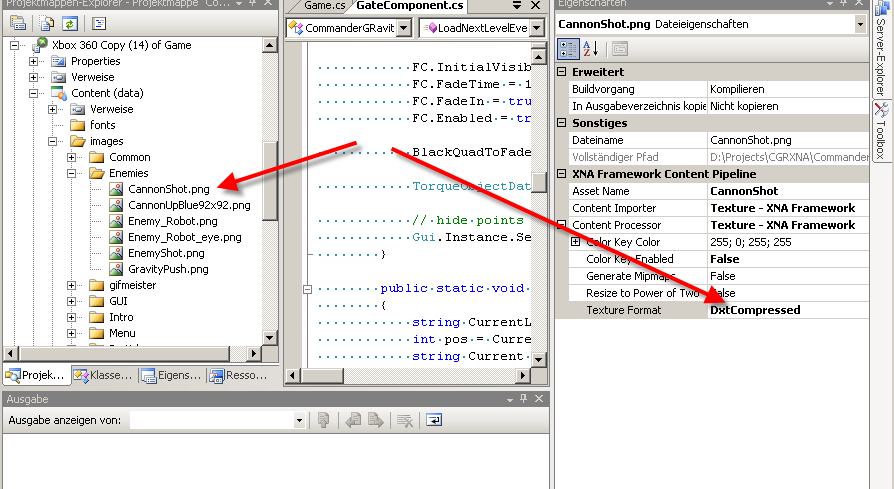Screen dimensions: 894x489
Task: Pin the Ausgabe panel with auto-hide pin
Action: [x=523, y=398]
